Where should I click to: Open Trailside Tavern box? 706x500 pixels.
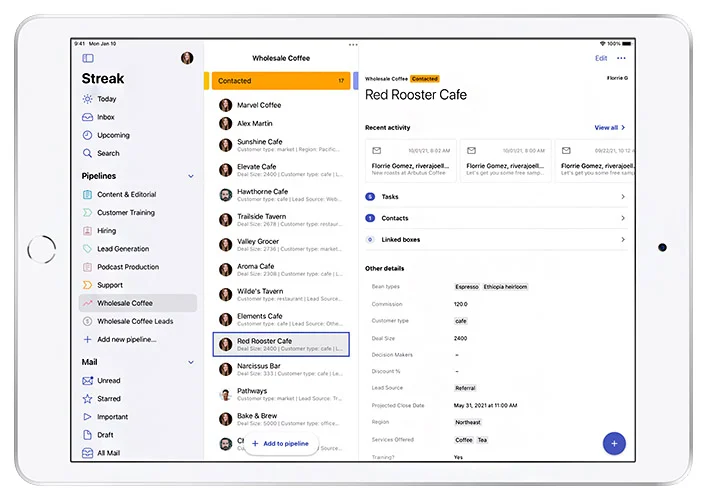click(x=281, y=220)
